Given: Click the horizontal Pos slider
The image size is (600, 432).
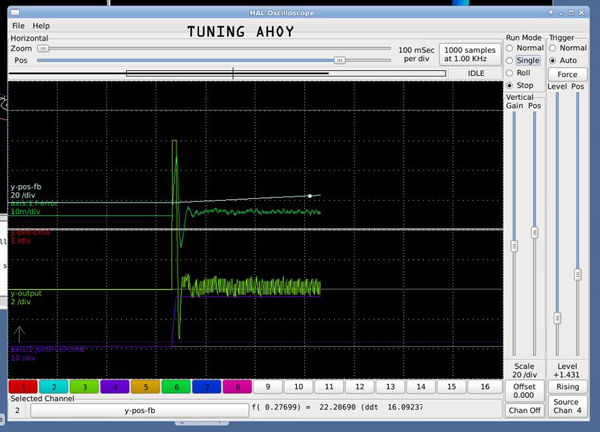Looking at the screenshot, I should click(339, 60).
